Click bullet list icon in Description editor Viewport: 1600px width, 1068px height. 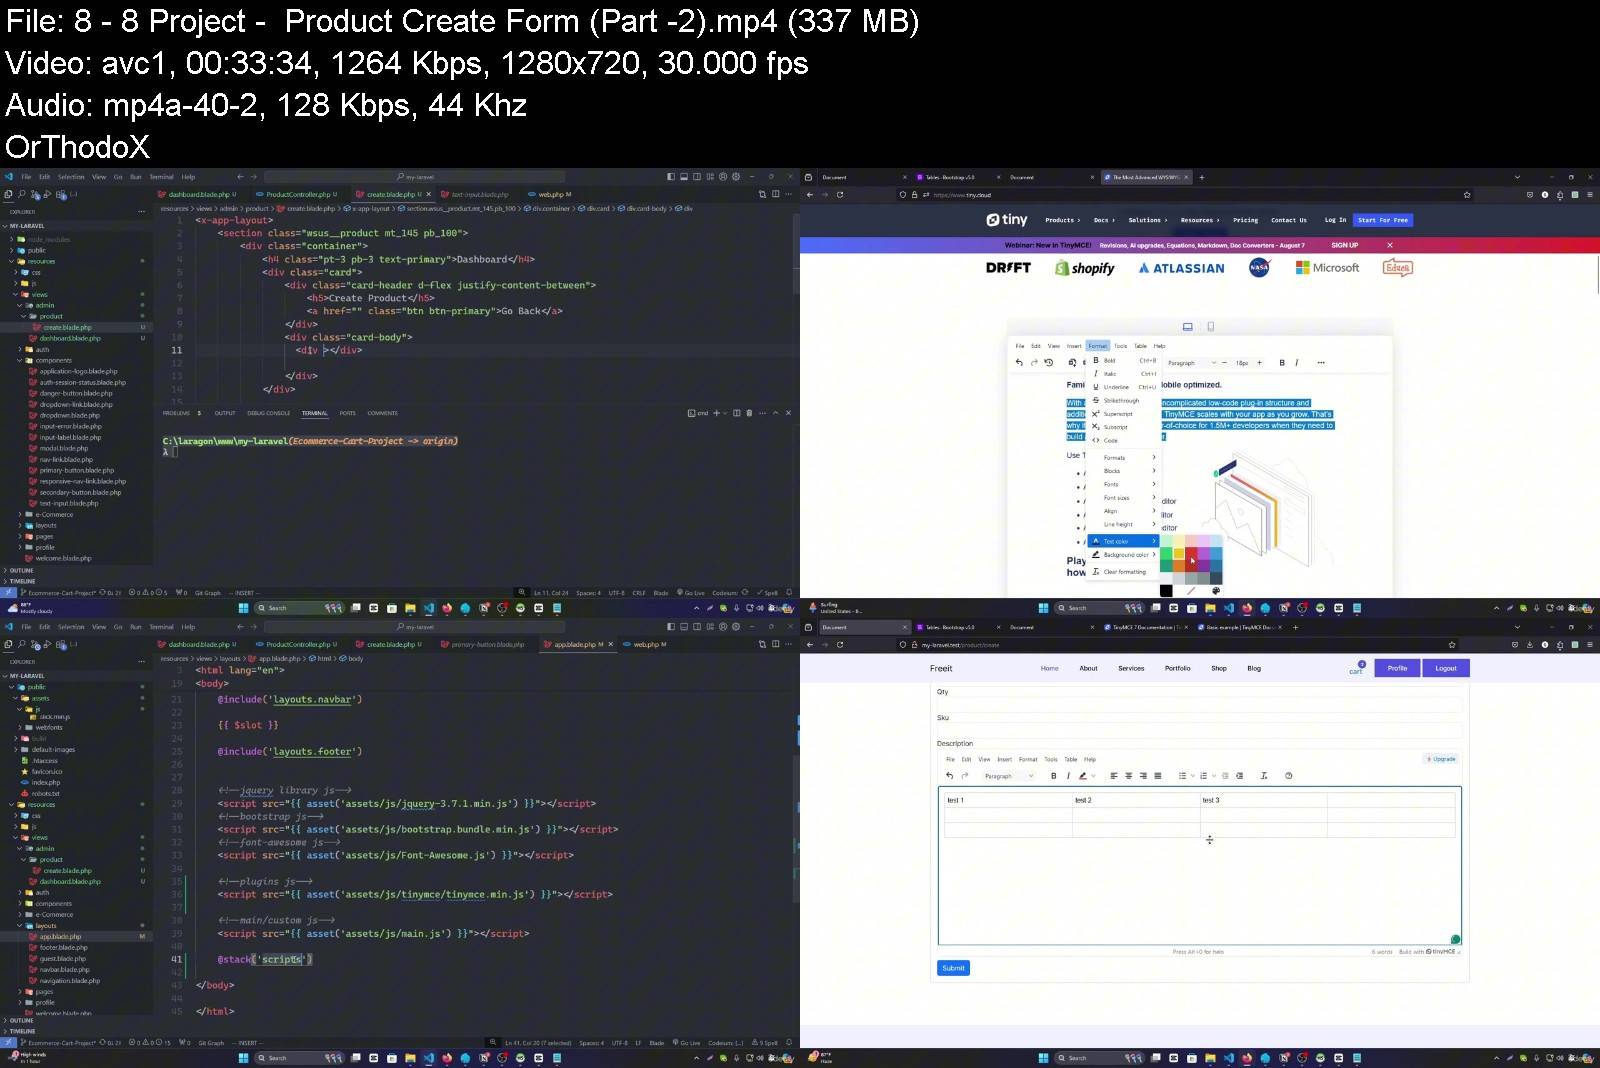click(1182, 776)
